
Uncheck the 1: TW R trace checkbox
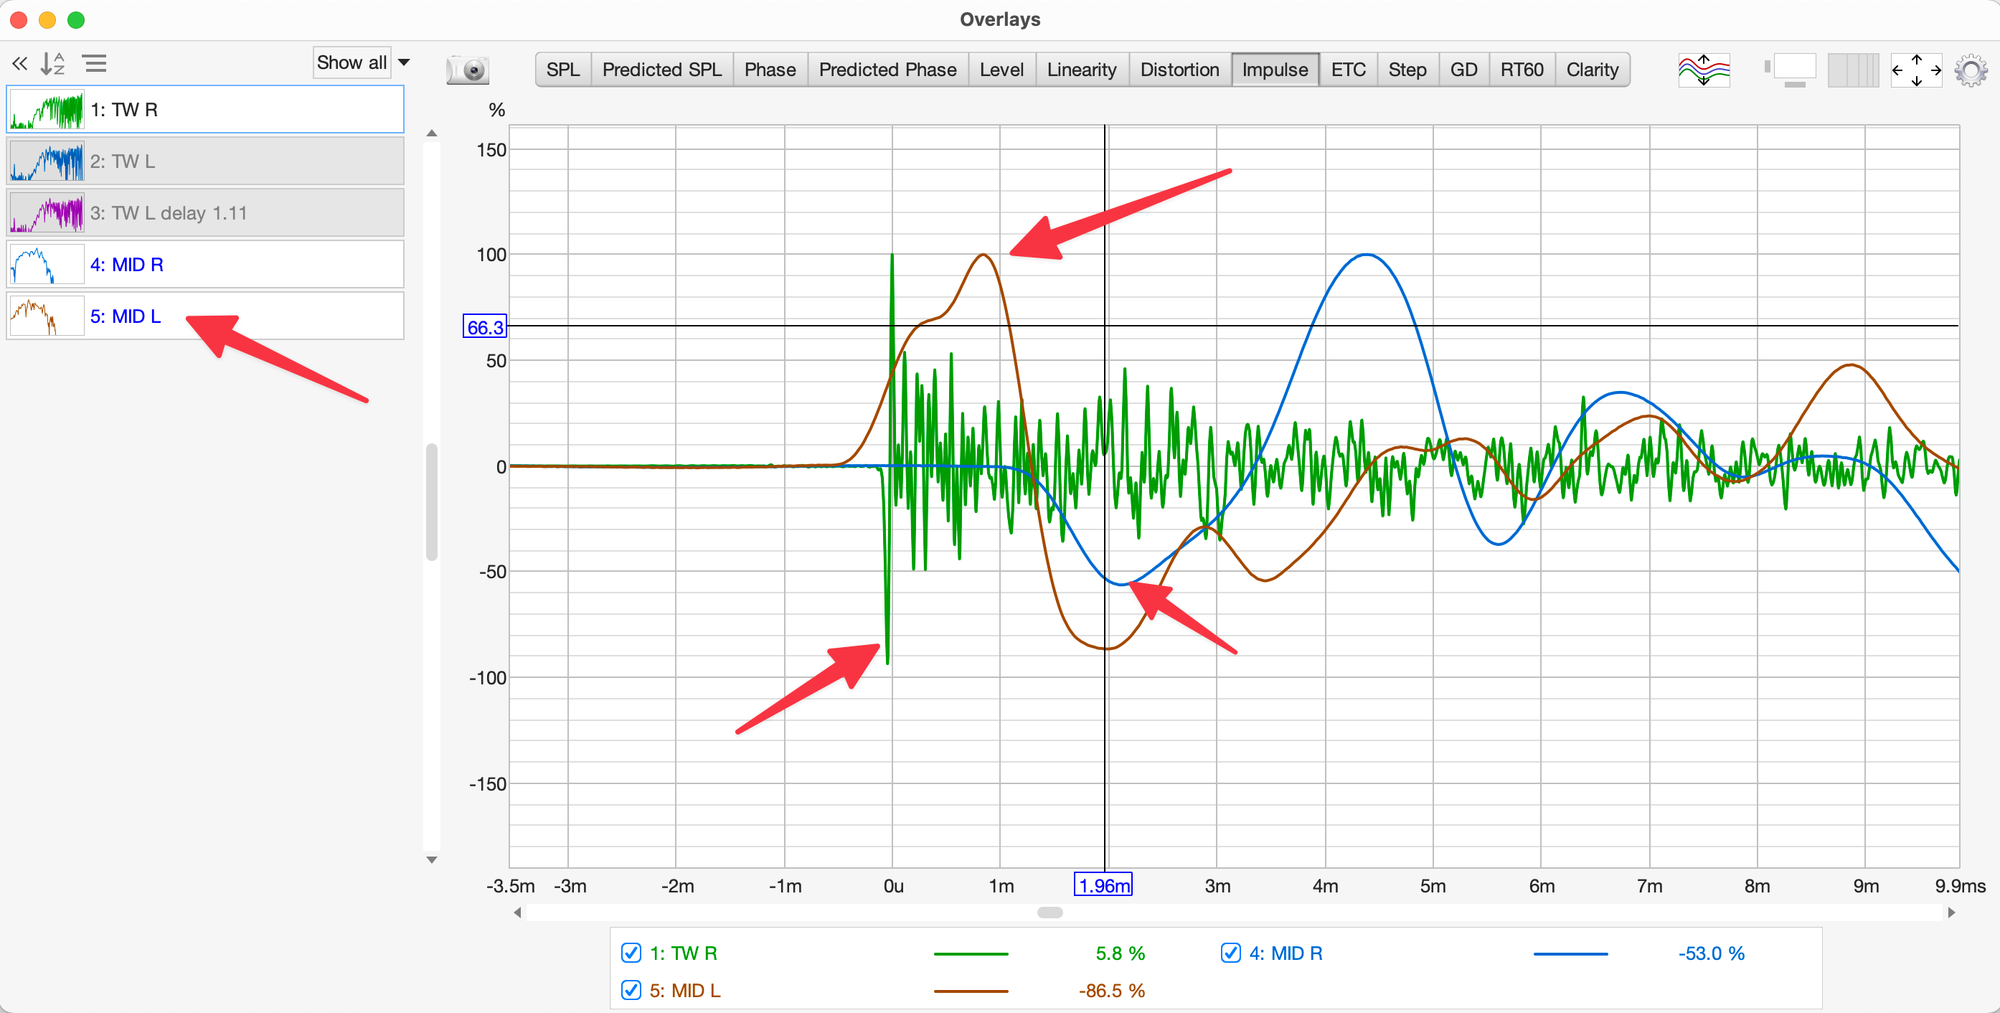click(631, 953)
